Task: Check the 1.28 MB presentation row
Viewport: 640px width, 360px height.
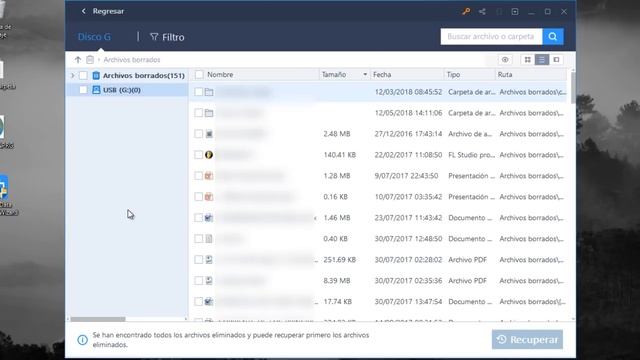Action: (x=198, y=176)
